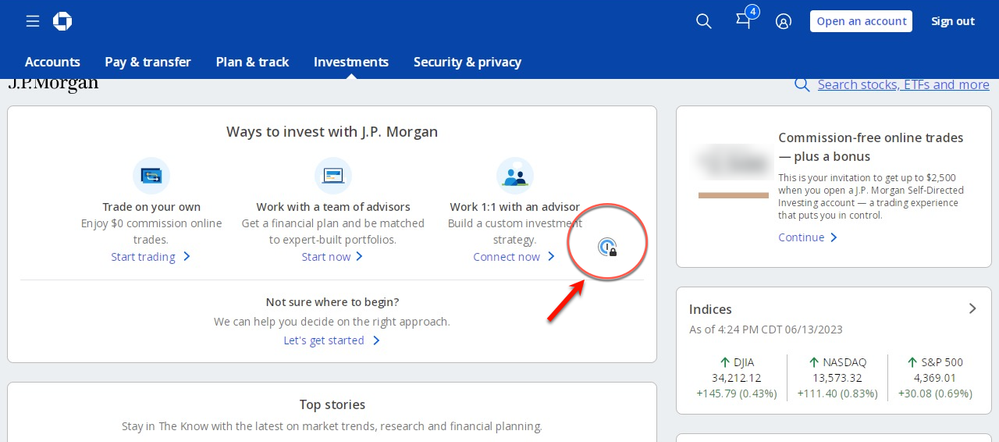Viewport: 999px width, 442px height.
Task: Open the Accounts menu
Action: 52,62
